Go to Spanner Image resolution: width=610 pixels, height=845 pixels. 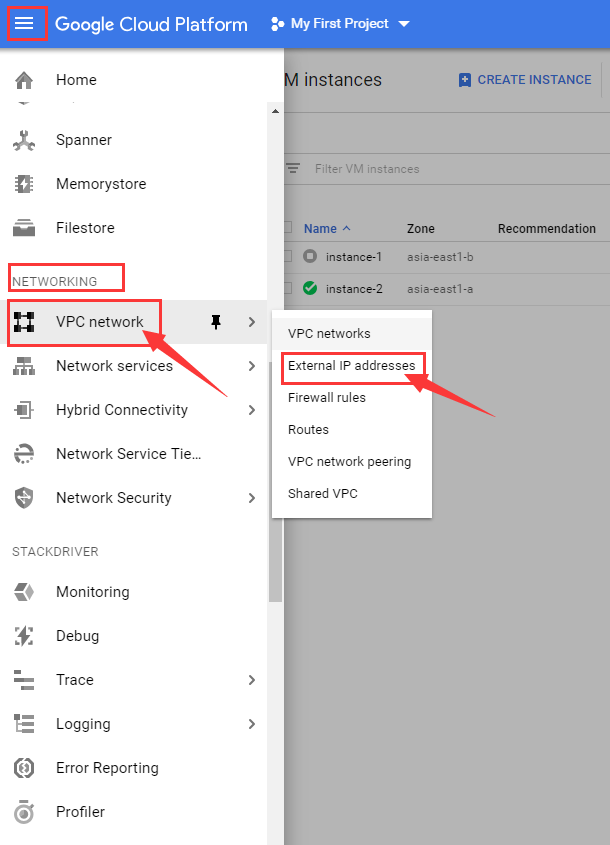pos(84,140)
